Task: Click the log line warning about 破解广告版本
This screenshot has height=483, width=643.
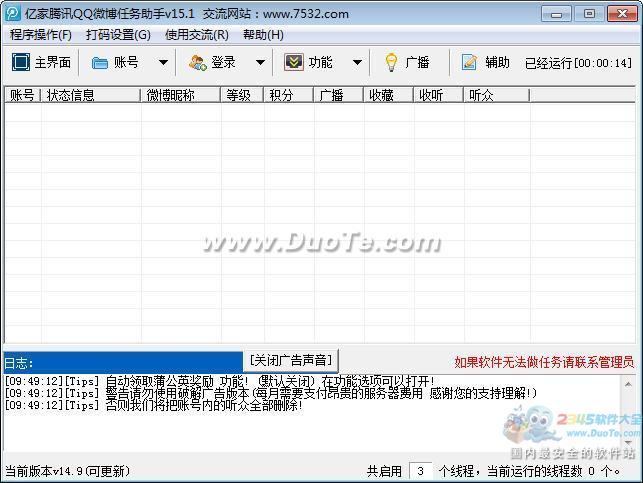Action: tap(271, 393)
